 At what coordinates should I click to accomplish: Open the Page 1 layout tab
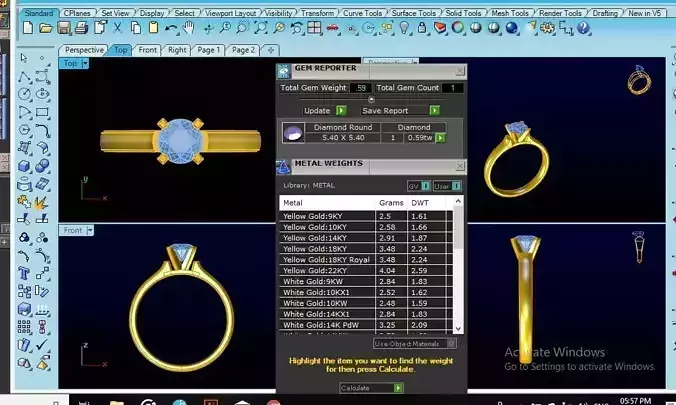pyautogui.click(x=209, y=50)
